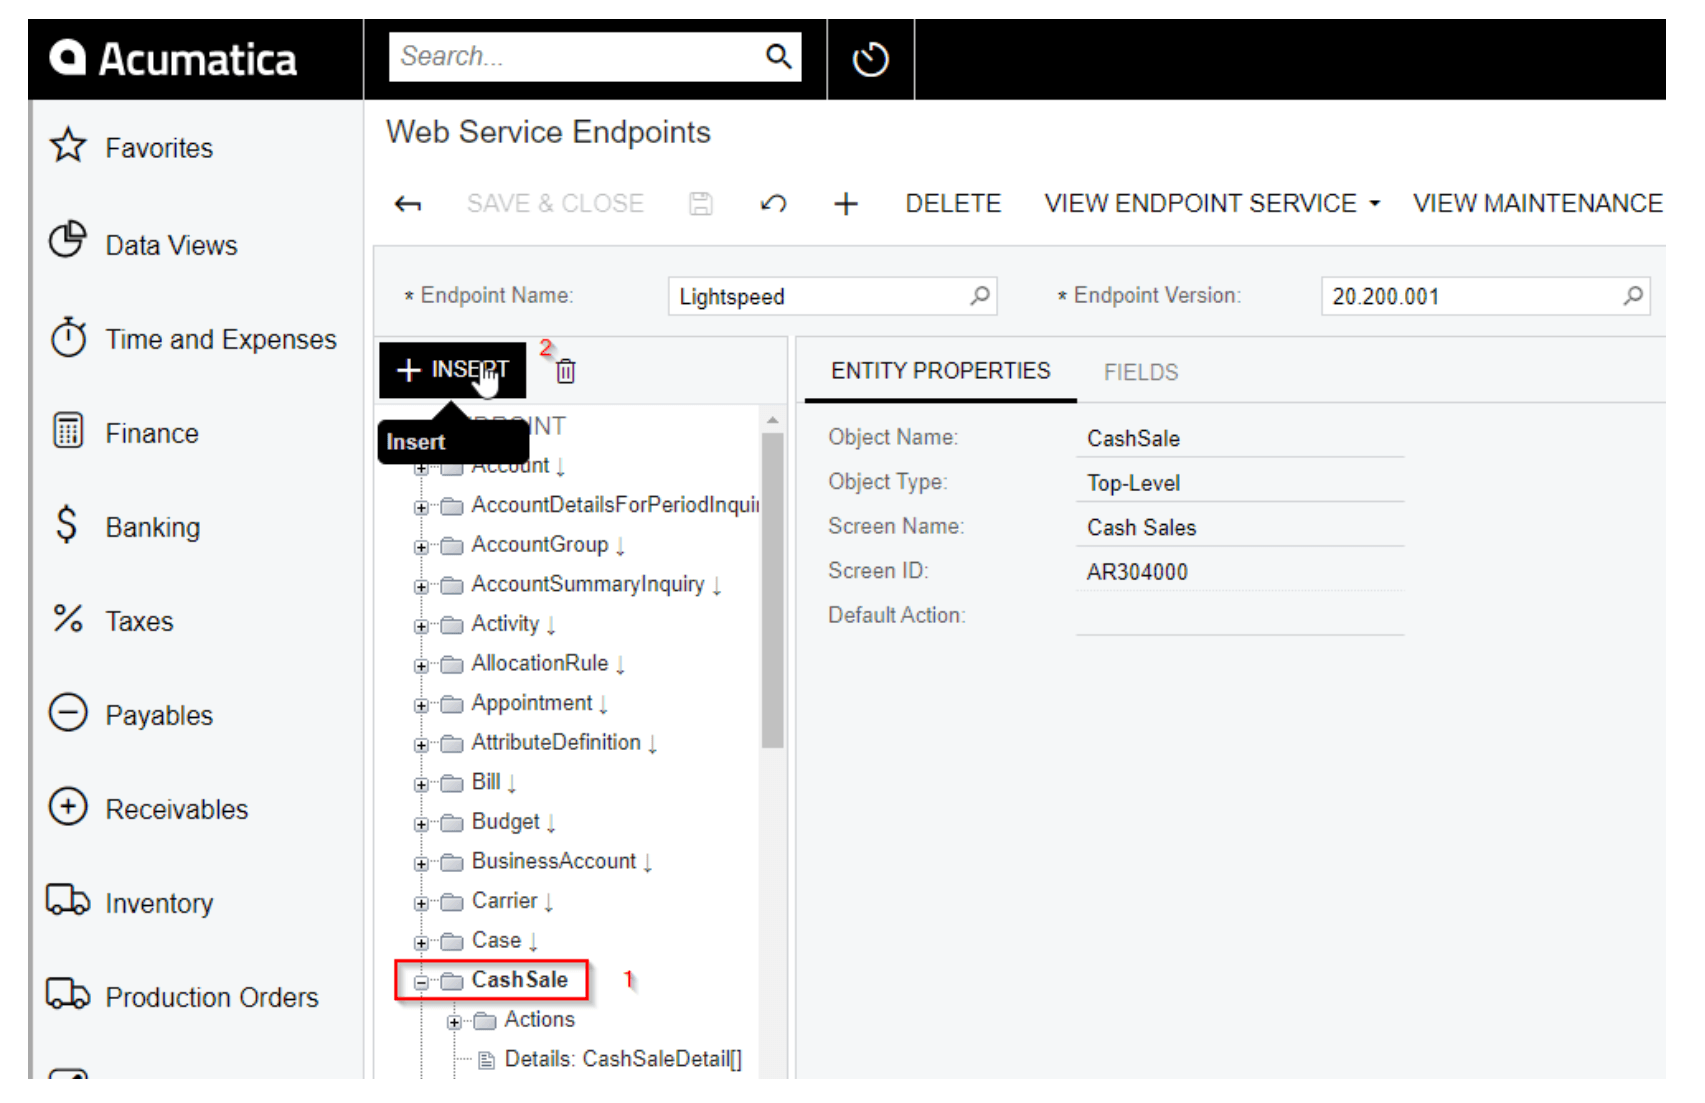Click the Delete toolbar button

pyautogui.click(x=953, y=204)
